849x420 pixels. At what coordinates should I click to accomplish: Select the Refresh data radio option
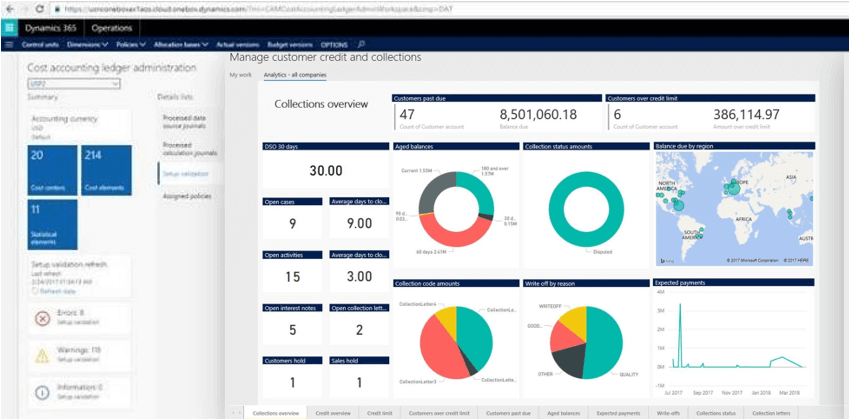[x=35, y=291]
